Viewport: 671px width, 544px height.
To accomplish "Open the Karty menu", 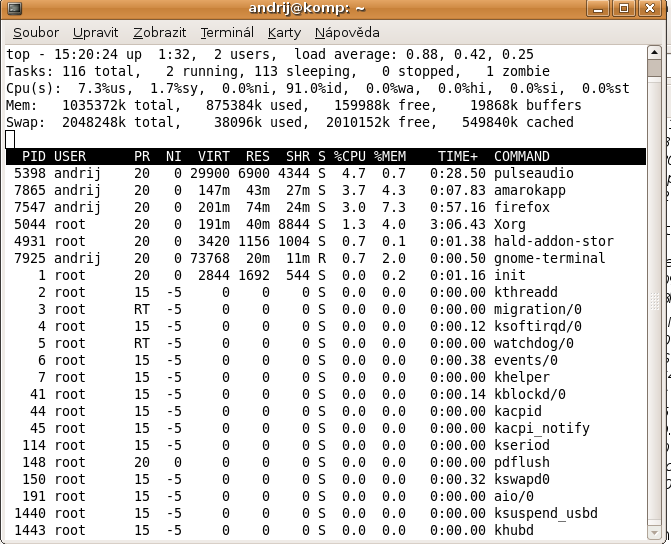I will (x=284, y=33).
